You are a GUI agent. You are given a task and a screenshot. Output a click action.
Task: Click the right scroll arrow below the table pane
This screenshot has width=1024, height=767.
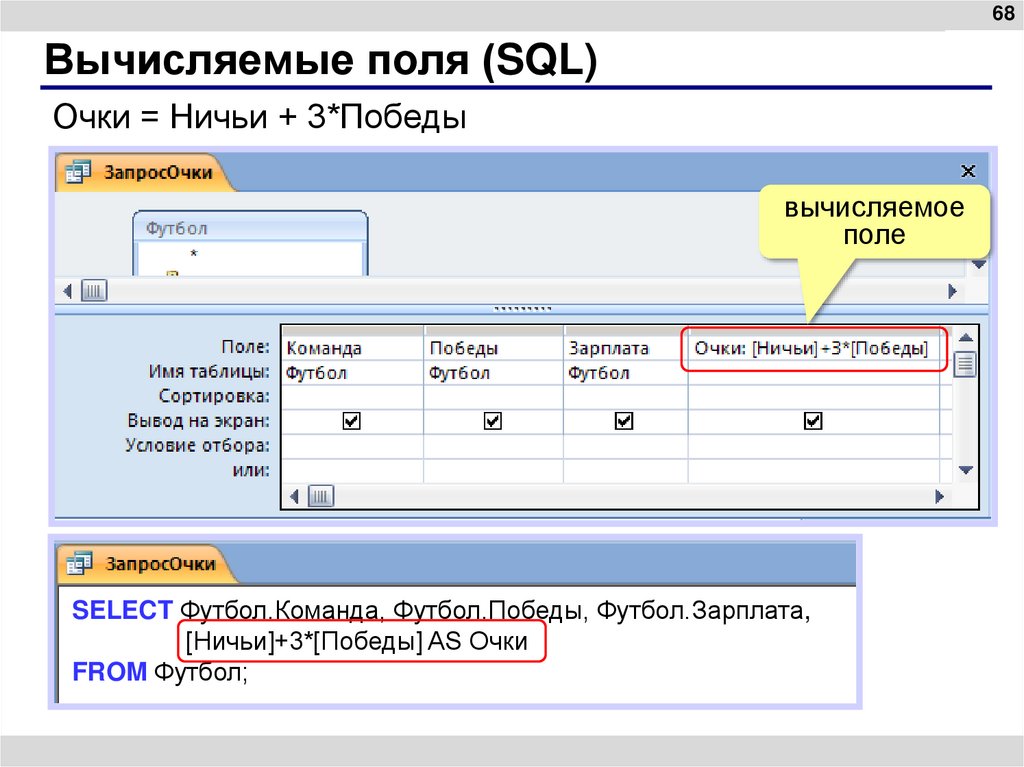point(950,290)
